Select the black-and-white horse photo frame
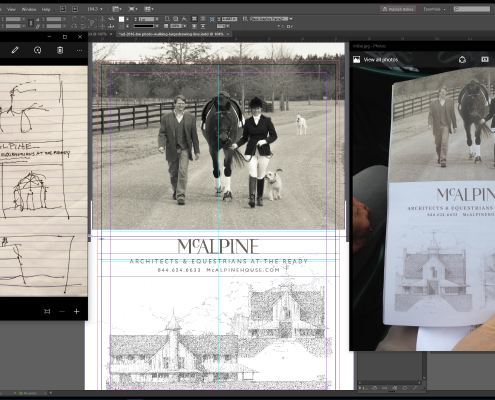Image resolution: width=495 pixels, height=400 pixels. click(x=218, y=136)
